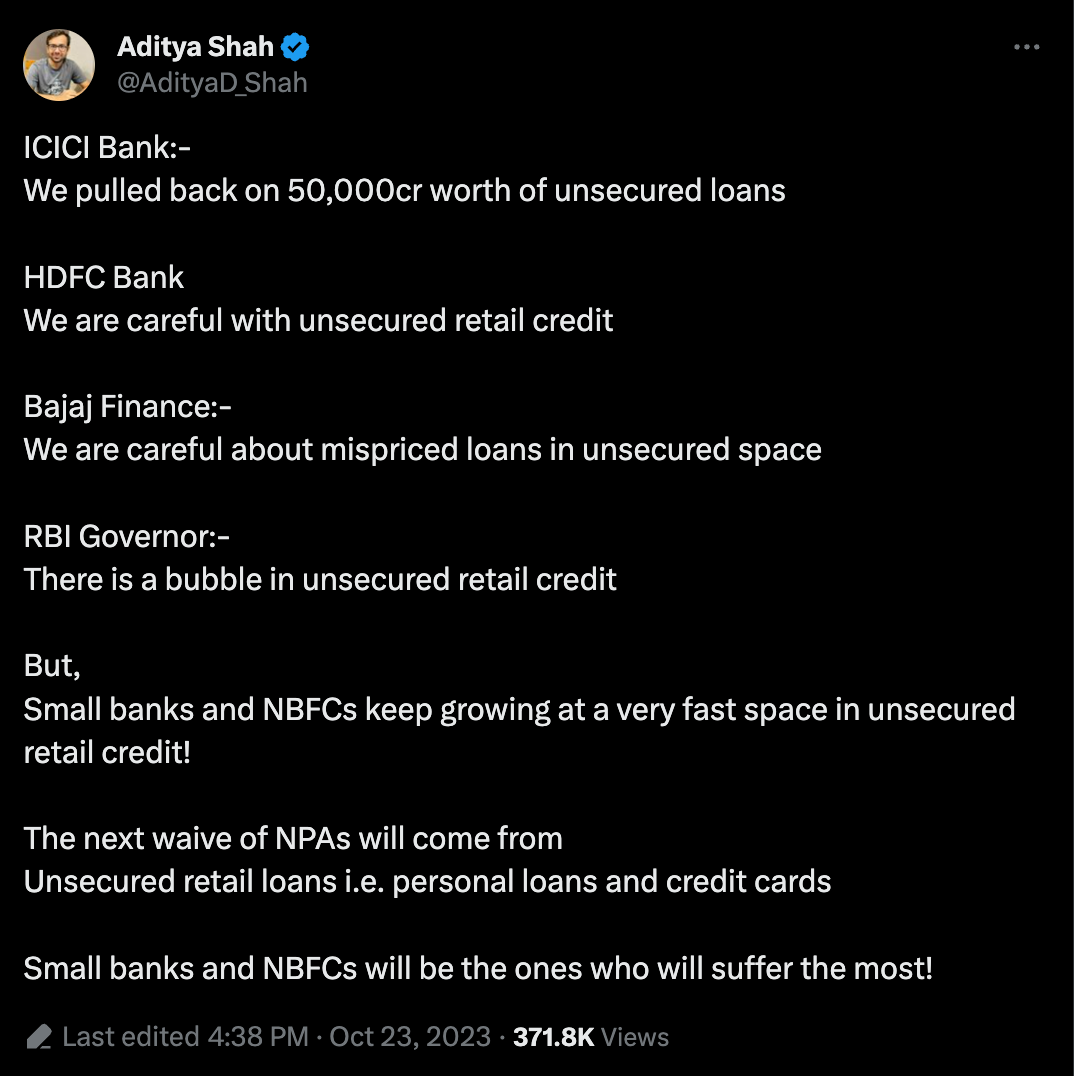Click the next waive of NPAs line
The width and height of the screenshot is (1074, 1076).
[x=293, y=839]
